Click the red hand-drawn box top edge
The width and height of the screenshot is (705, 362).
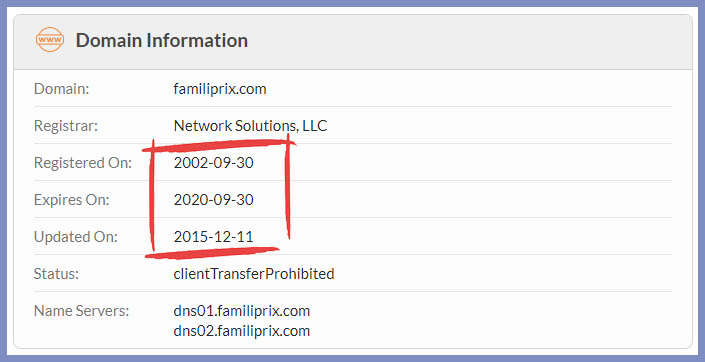219,145
